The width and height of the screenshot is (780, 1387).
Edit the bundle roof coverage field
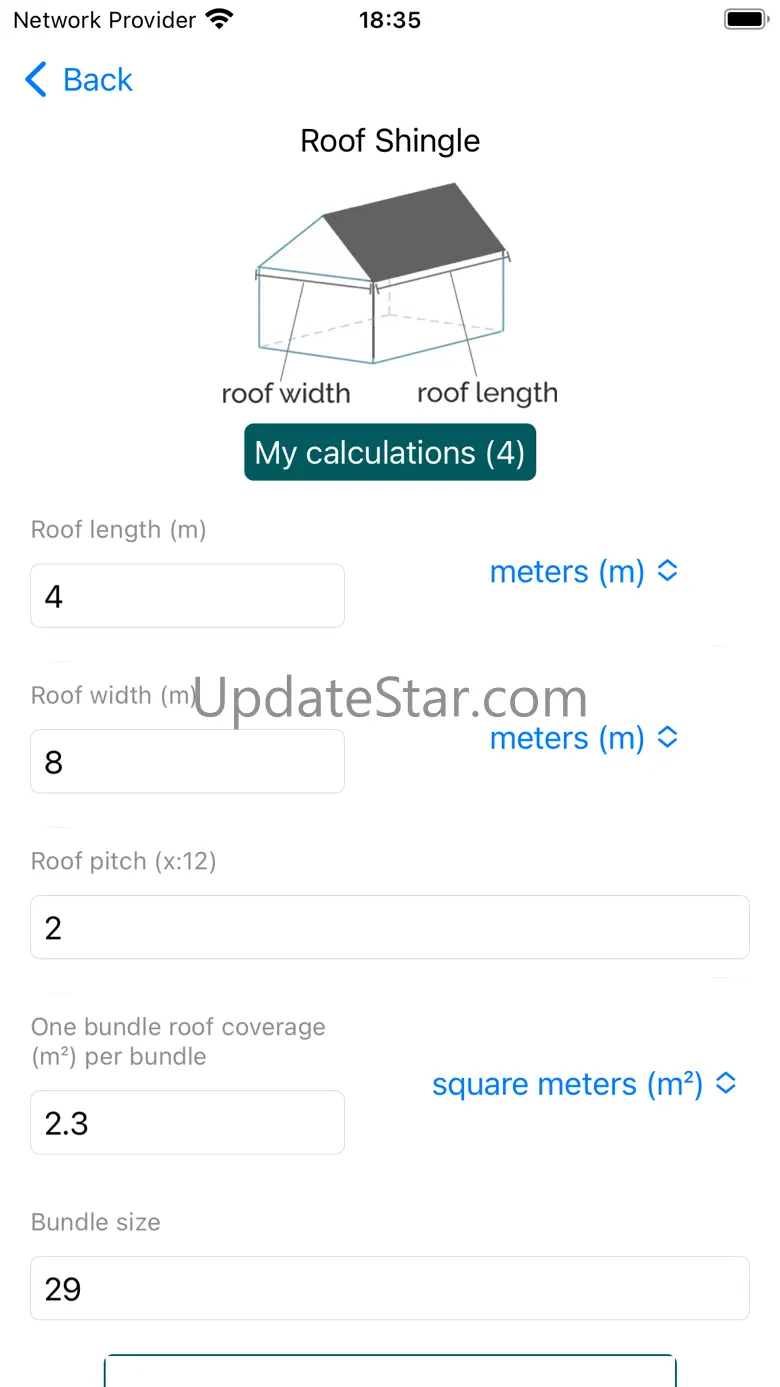tap(187, 1123)
